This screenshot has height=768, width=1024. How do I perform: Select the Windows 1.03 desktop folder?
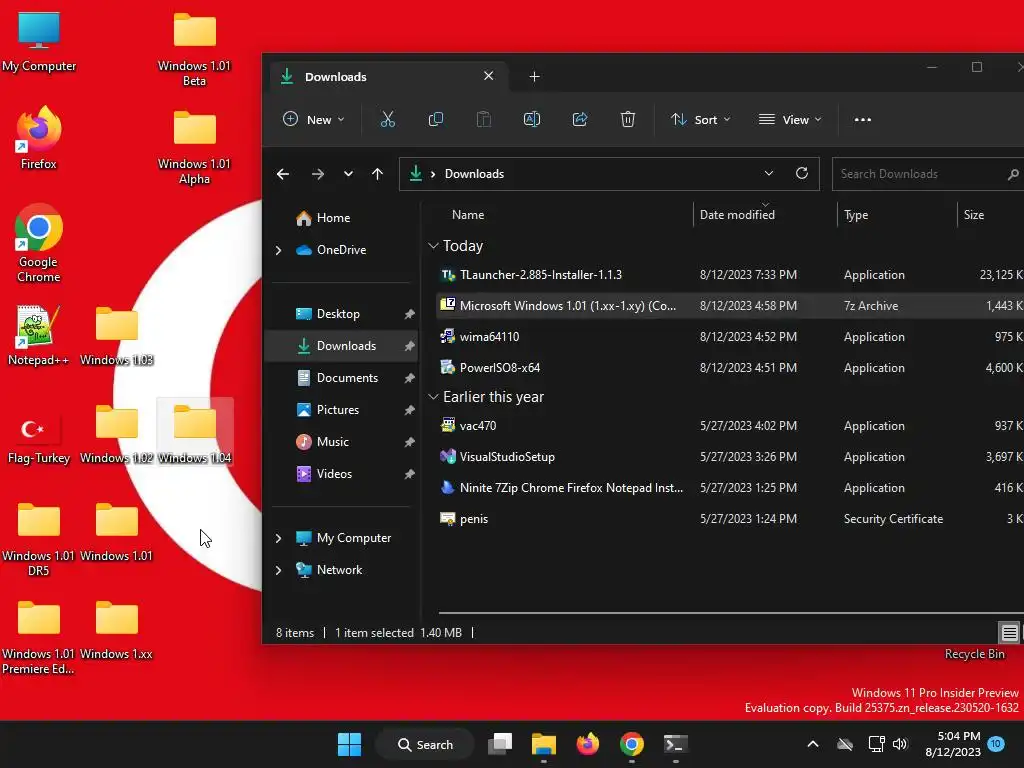[117, 336]
